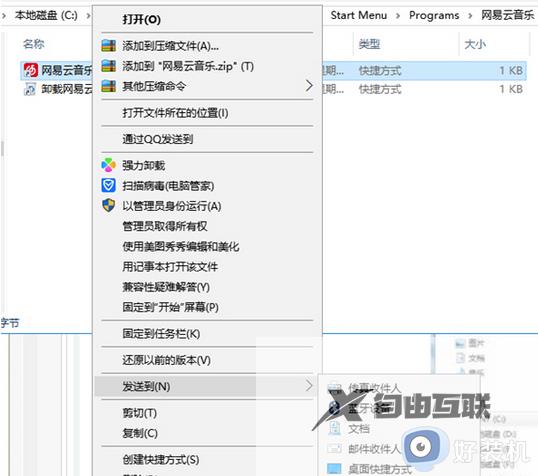Click the 桌面快捷方式 desktop icon
This screenshot has width=538, height=476.
(334, 469)
